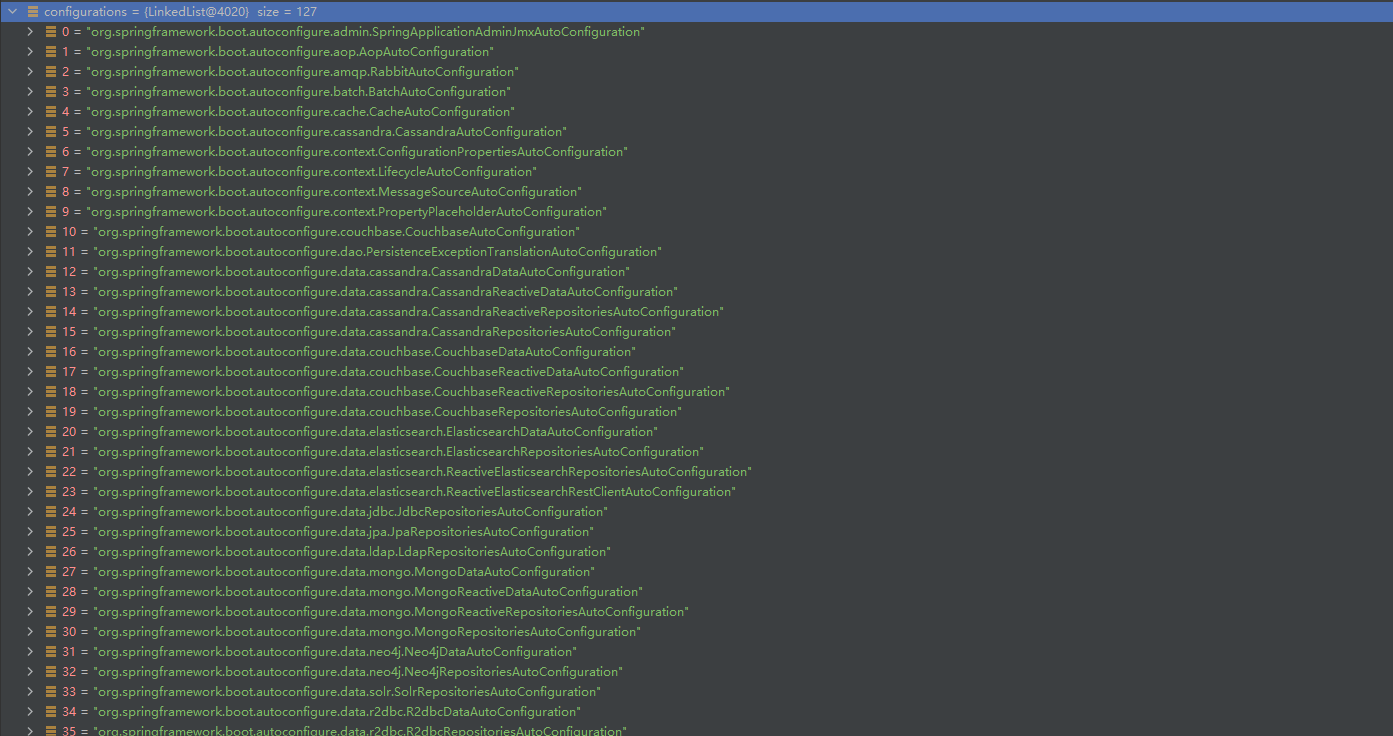Screen dimensions: 1393x736
Task: Click the field icon of entry 12
Action: coord(51,272)
